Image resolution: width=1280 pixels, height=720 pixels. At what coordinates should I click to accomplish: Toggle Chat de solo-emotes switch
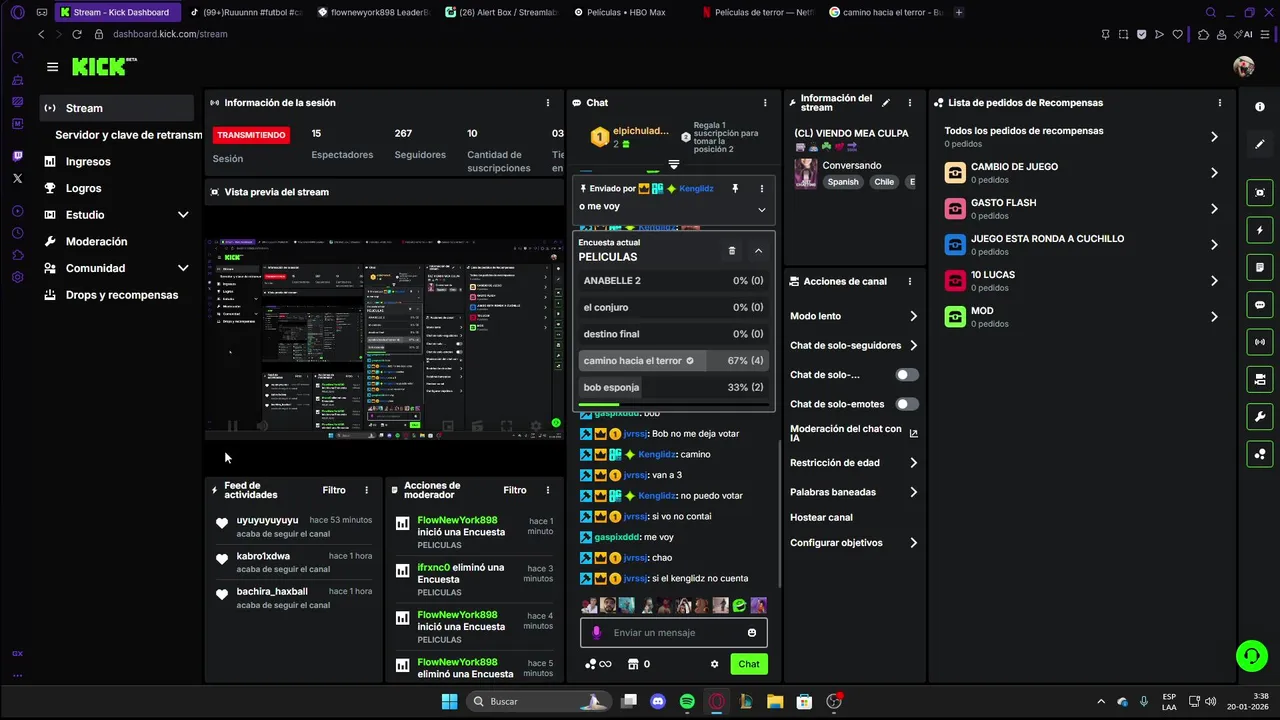[906, 404]
